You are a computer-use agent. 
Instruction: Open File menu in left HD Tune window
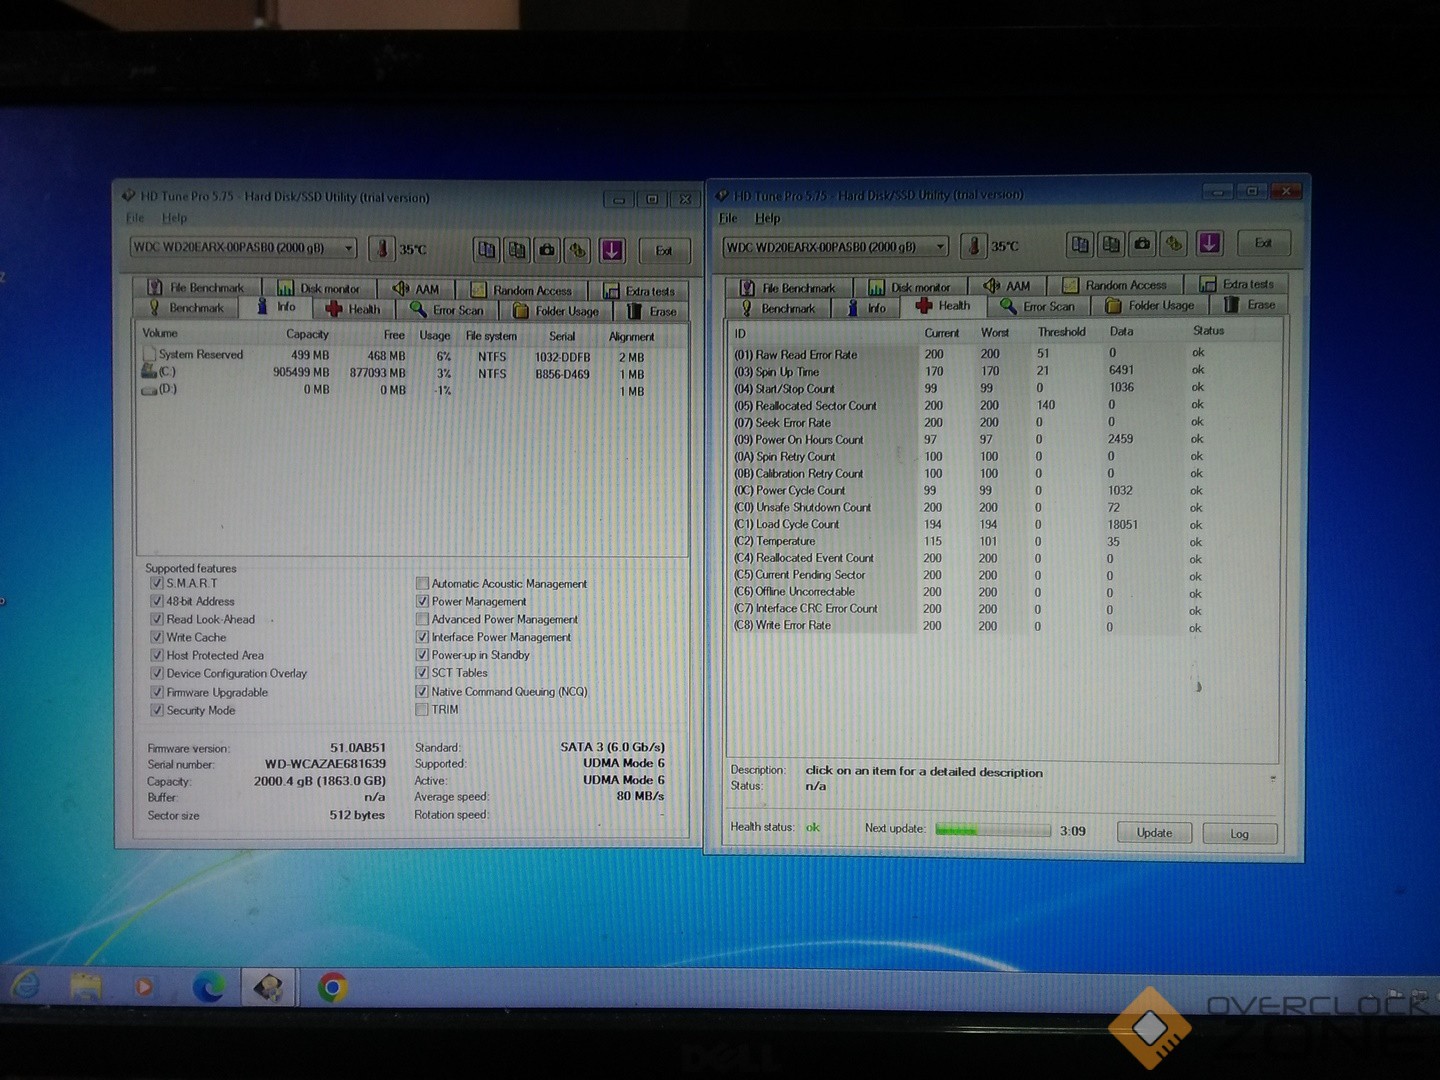click(135, 218)
